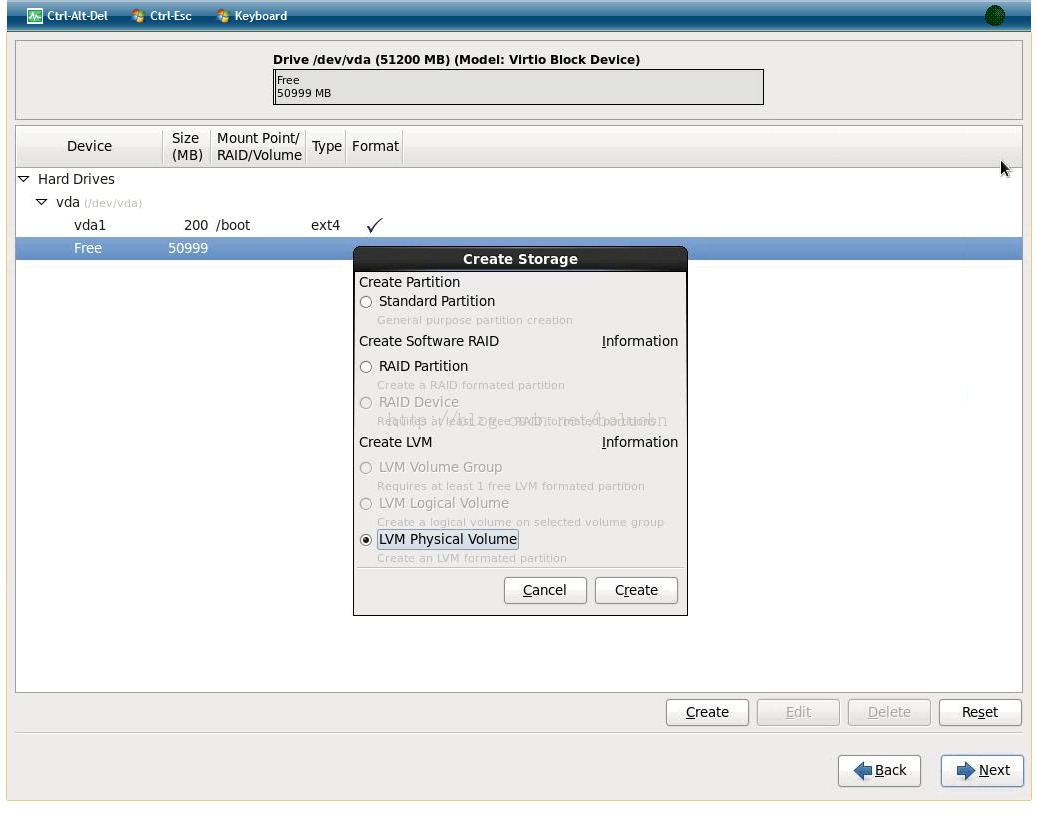This screenshot has height=819, width=1038.
Task: Click the Ctrl-Alt-Del label in top bar
Action: coord(77,16)
